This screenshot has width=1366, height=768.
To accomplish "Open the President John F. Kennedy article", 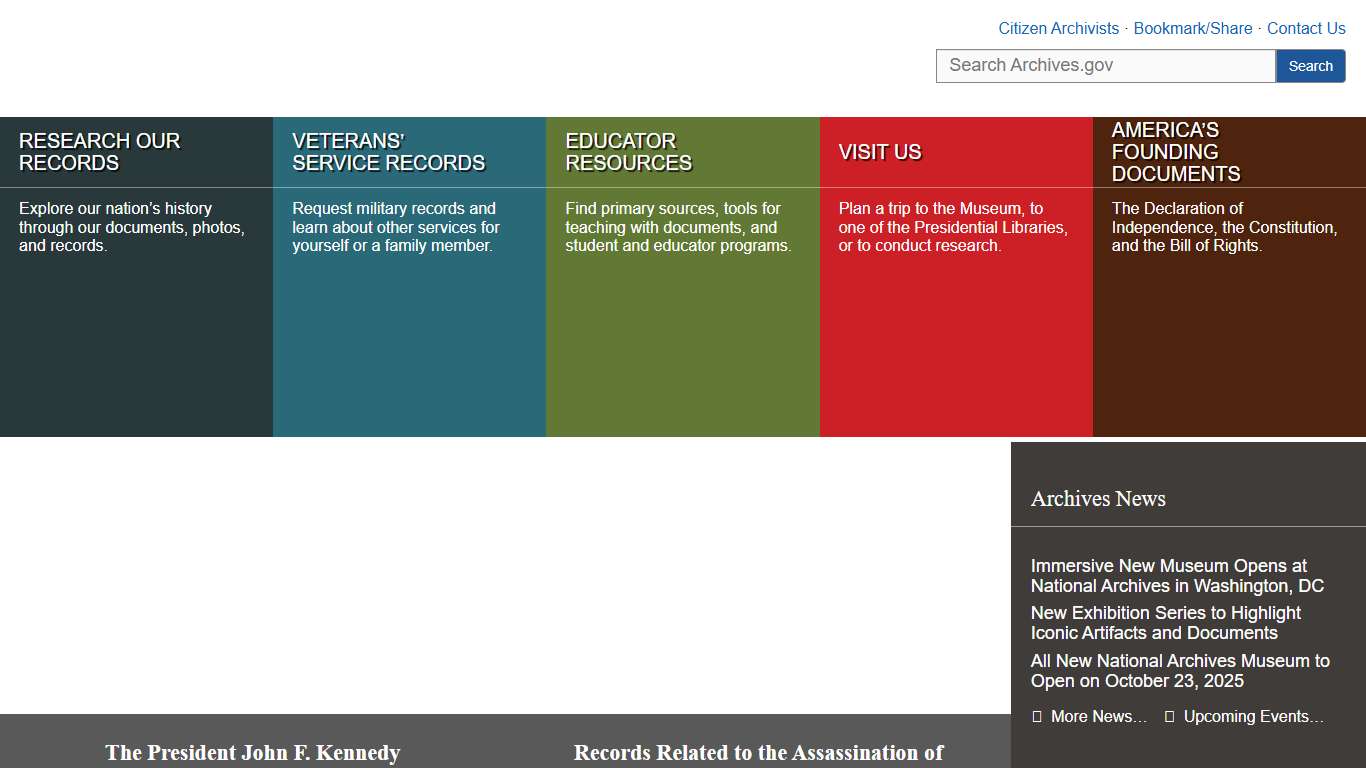I will [x=253, y=753].
